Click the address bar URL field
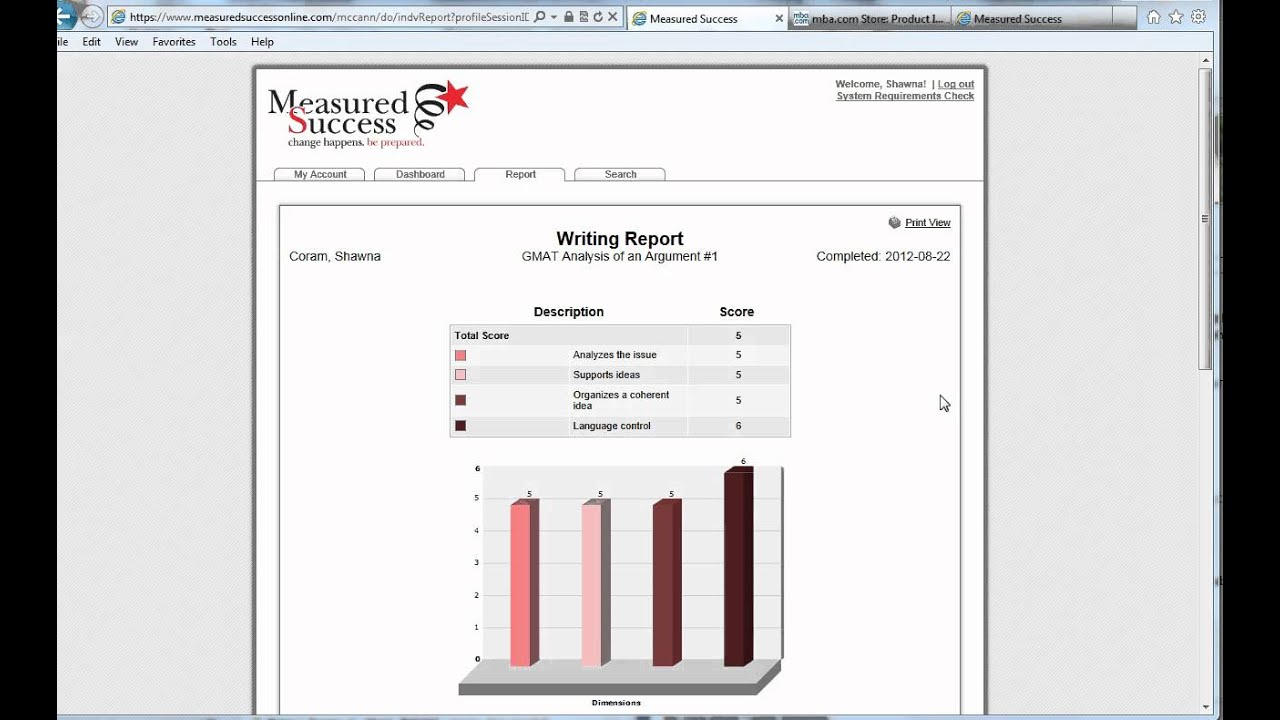Viewport: 1280px width, 720px height. (328, 17)
